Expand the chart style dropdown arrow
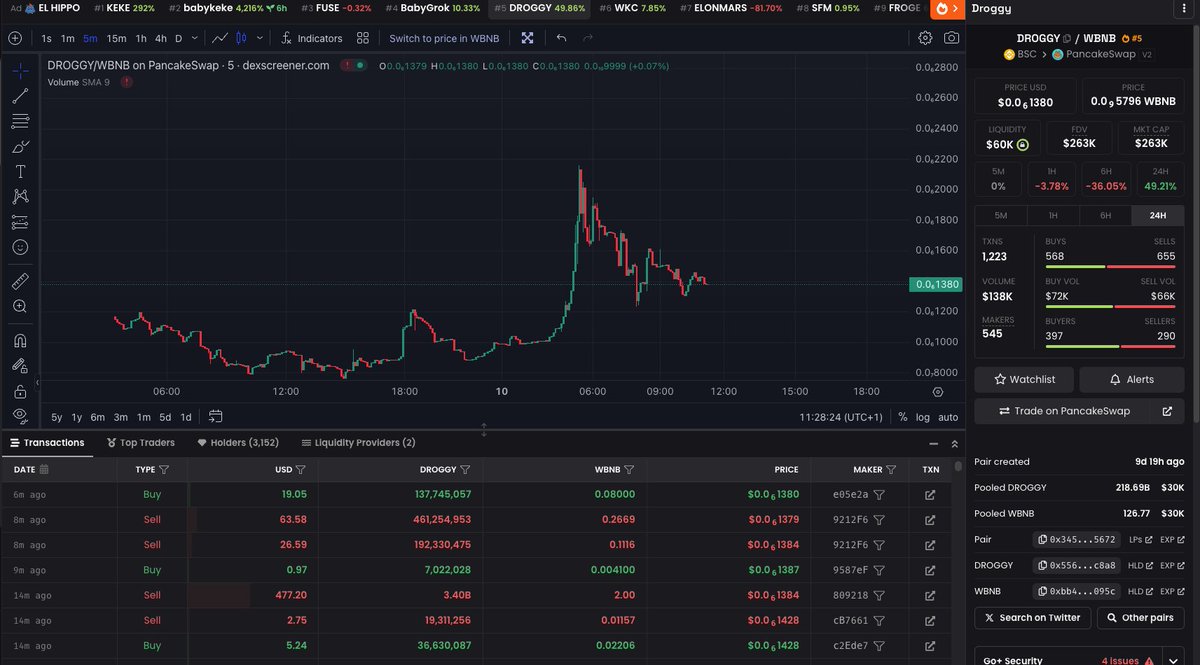Image resolution: width=1200 pixels, height=665 pixels. (260, 38)
